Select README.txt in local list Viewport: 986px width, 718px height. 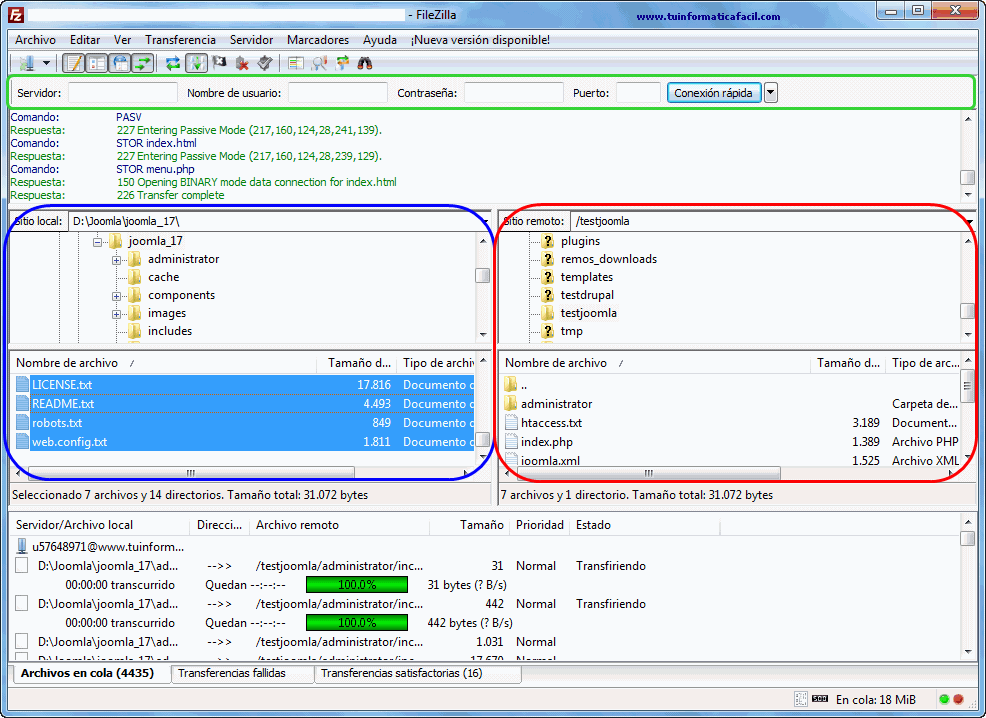[x=244, y=404]
